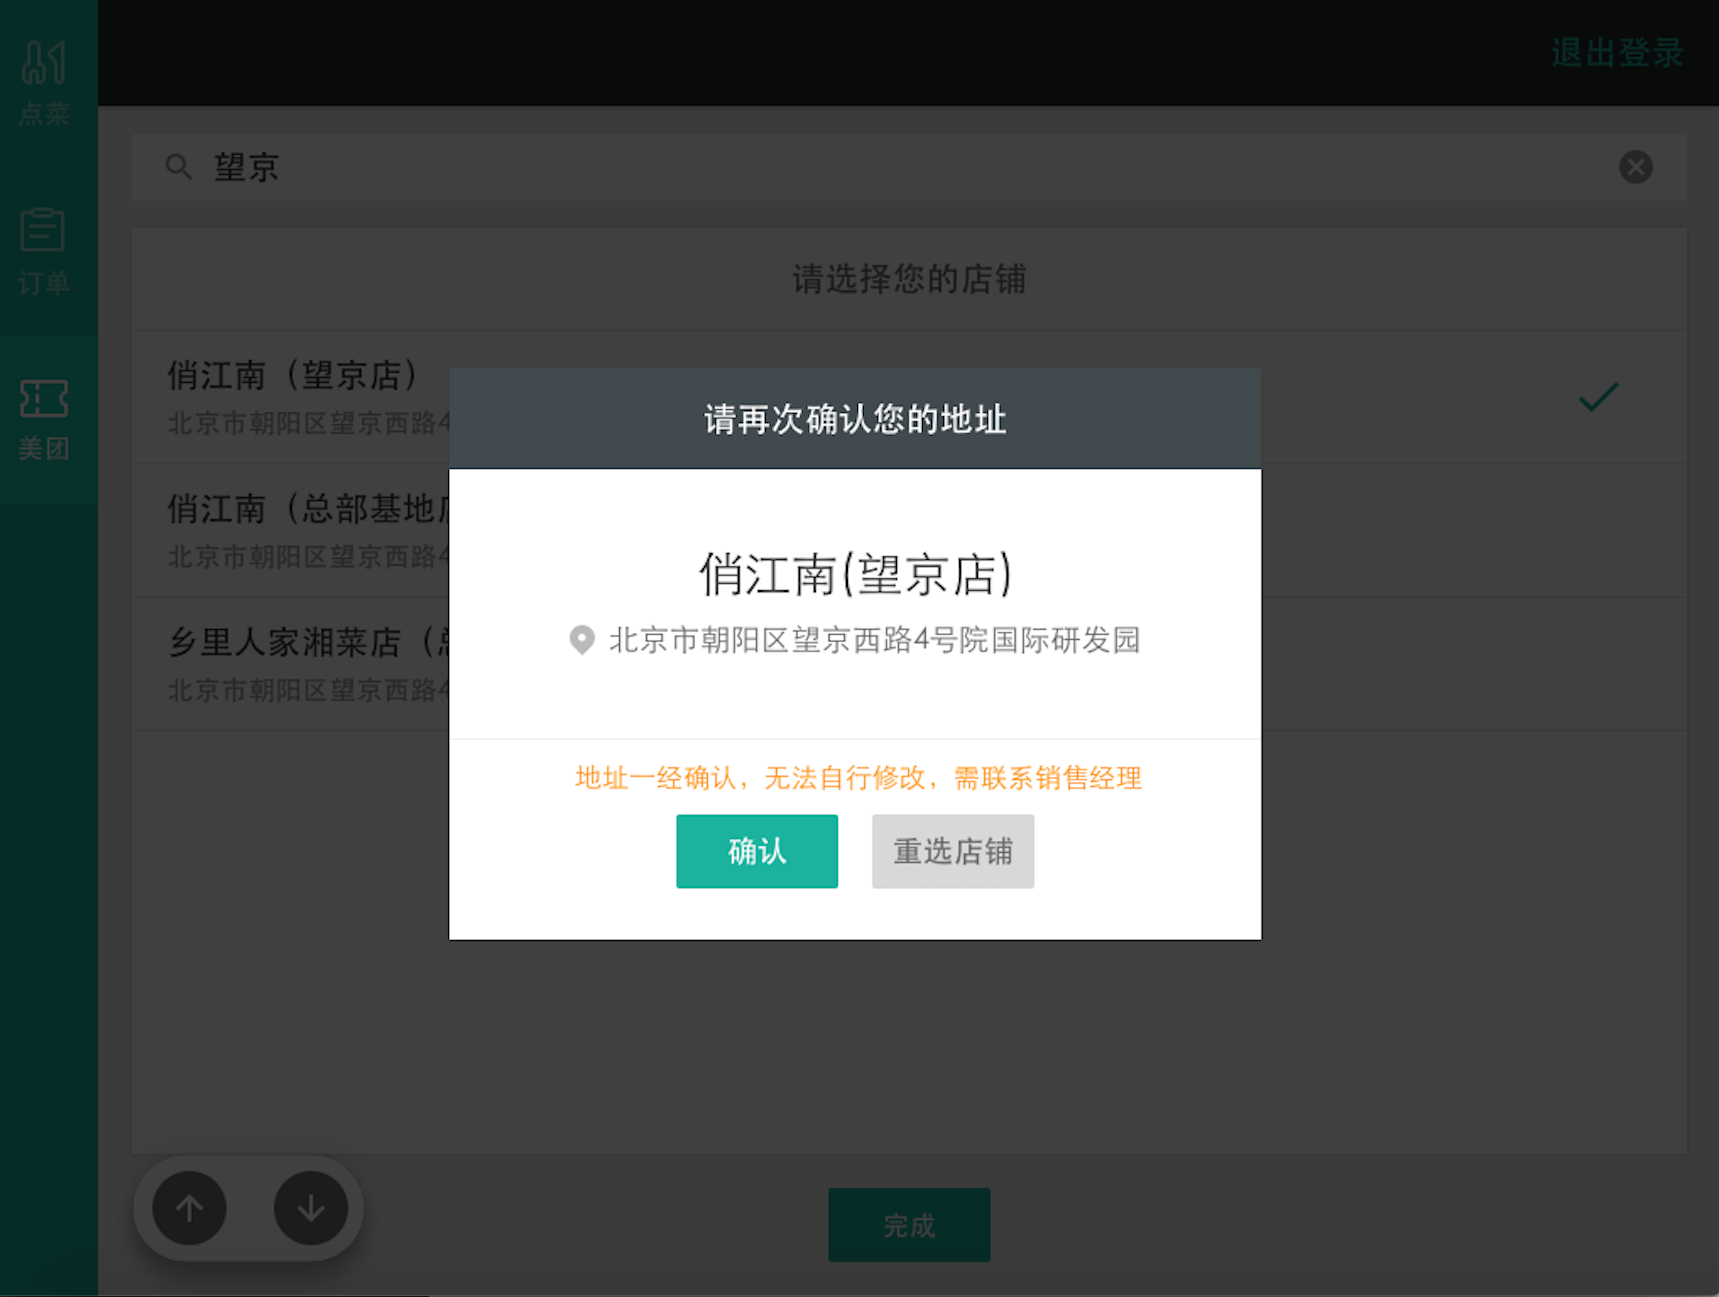Click dialog address 北京市朝阳区望京西路4号院国际研发园
1719x1297 pixels.
point(875,640)
